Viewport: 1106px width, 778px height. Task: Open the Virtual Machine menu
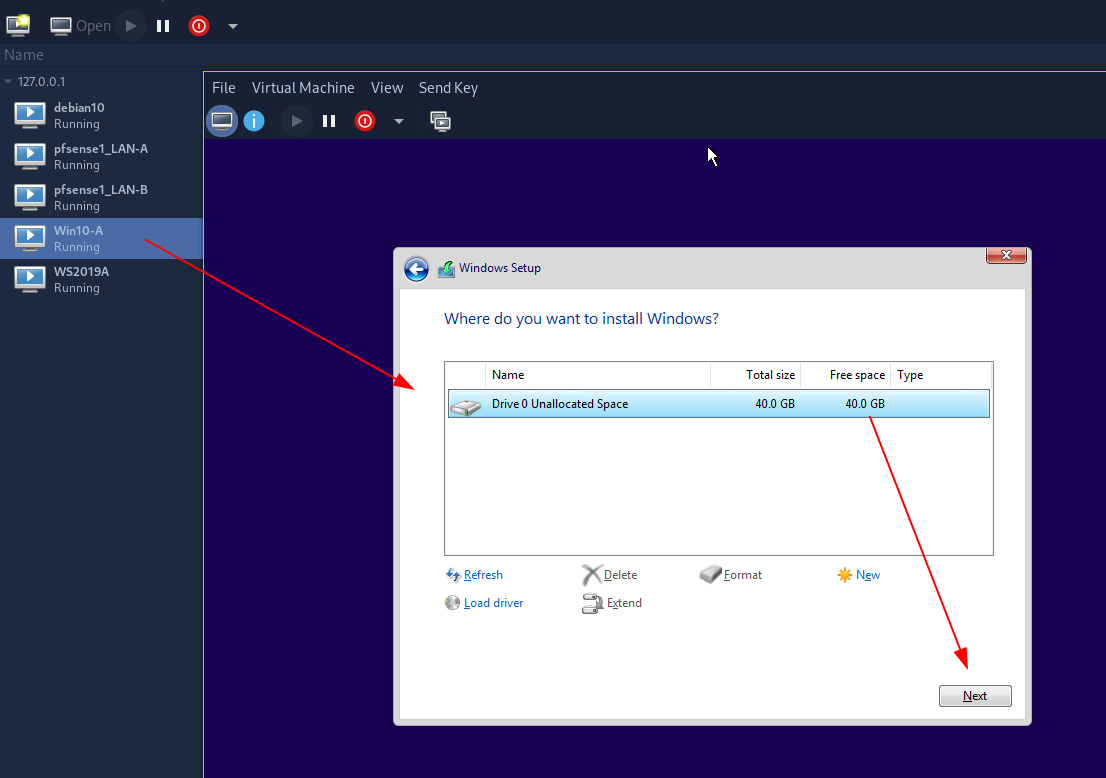[x=303, y=87]
